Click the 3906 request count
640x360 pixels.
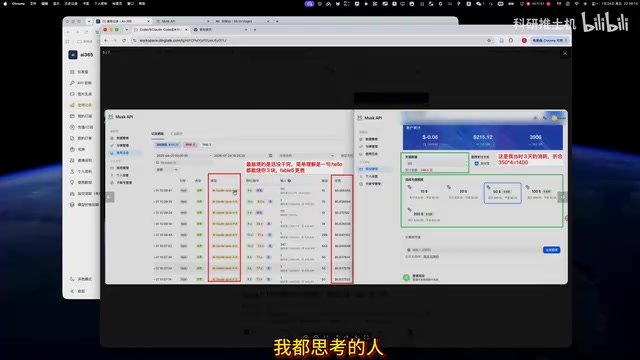536,137
